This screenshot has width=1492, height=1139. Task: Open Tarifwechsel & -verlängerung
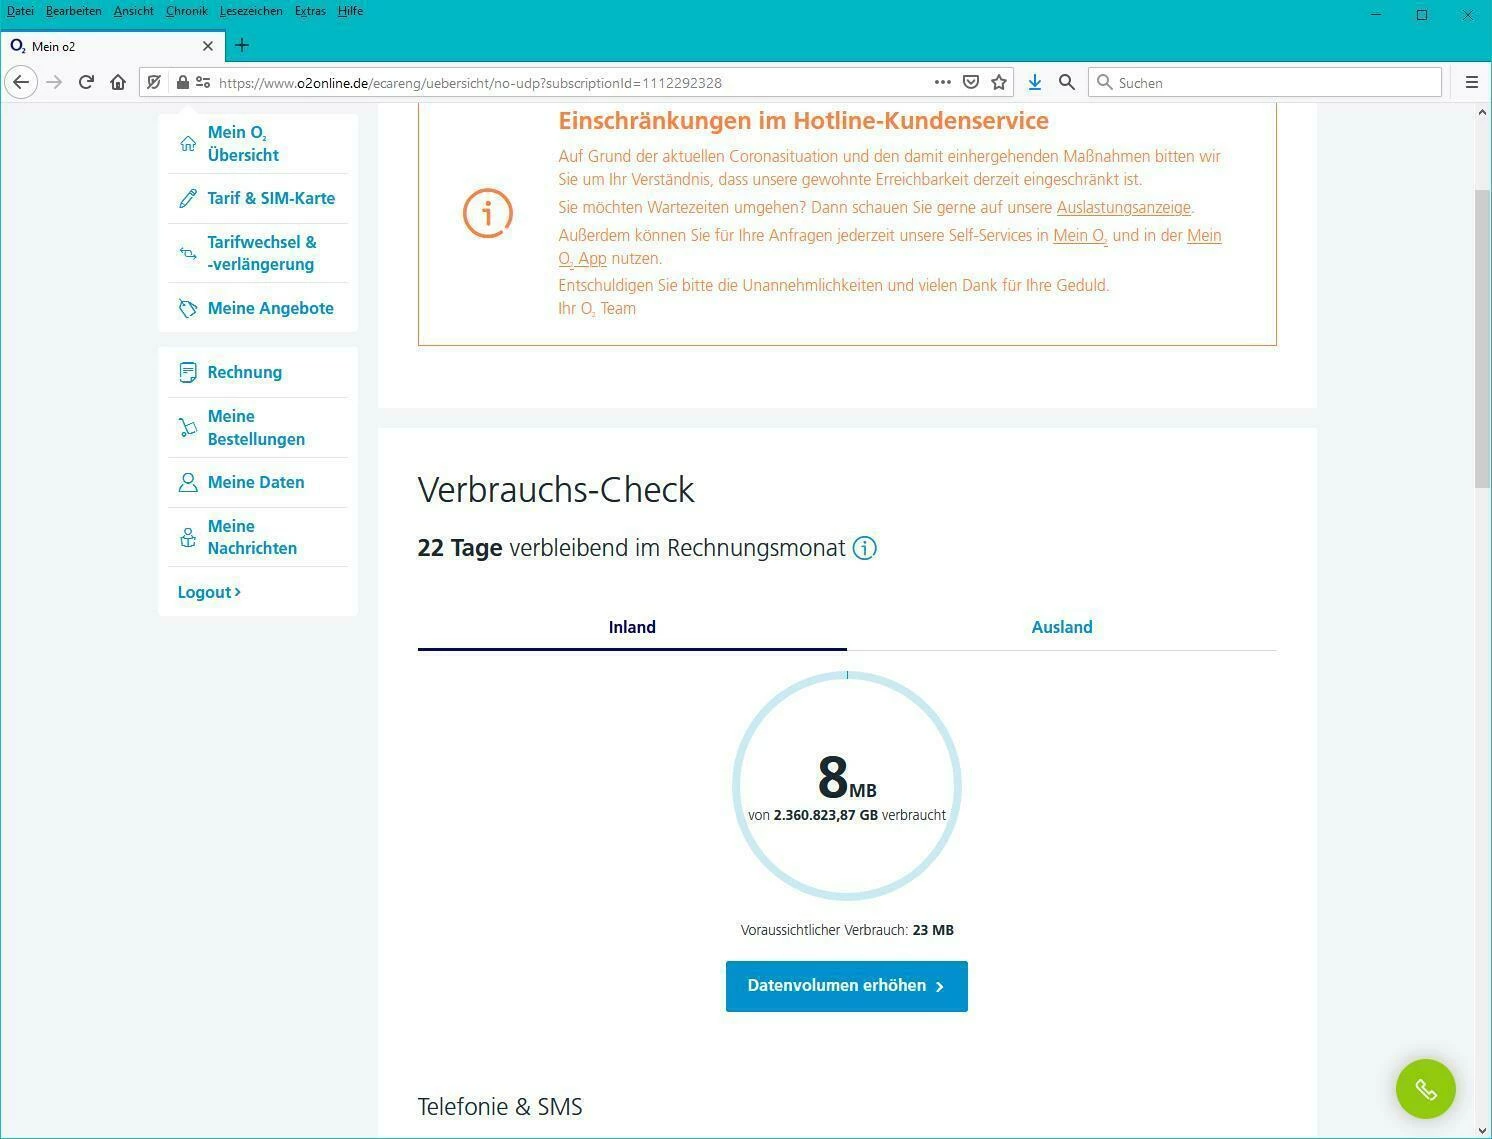point(262,253)
